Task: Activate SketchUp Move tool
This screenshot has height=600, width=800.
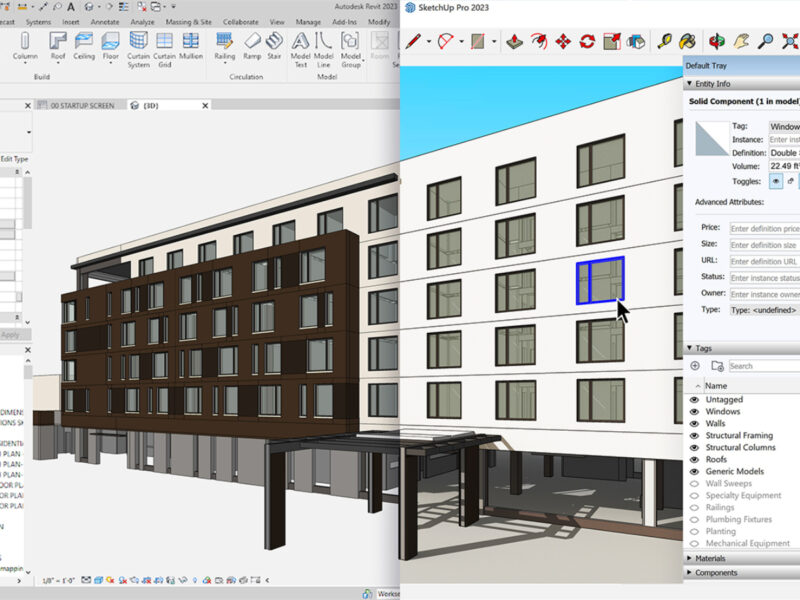Action: click(x=563, y=42)
